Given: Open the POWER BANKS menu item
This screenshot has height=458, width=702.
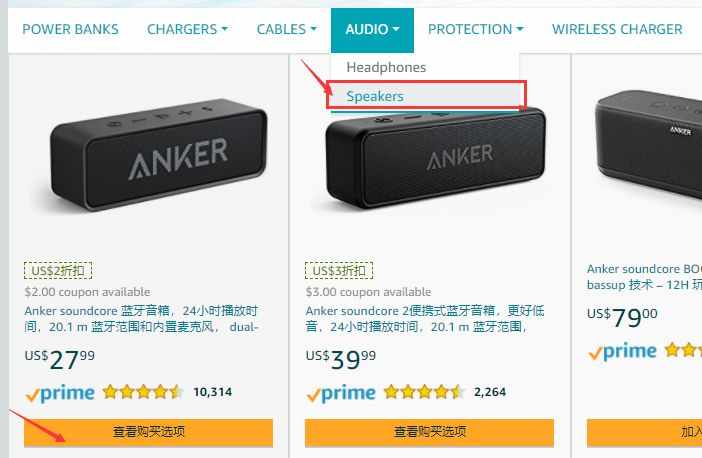Looking at the screenshot, I should (70, 30).
